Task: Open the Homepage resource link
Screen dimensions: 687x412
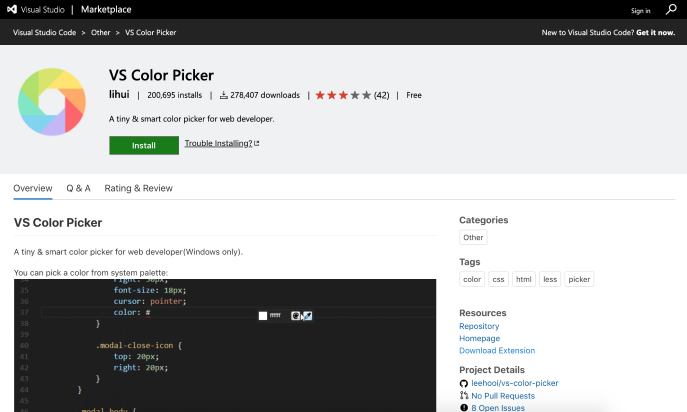Action: 479,338
